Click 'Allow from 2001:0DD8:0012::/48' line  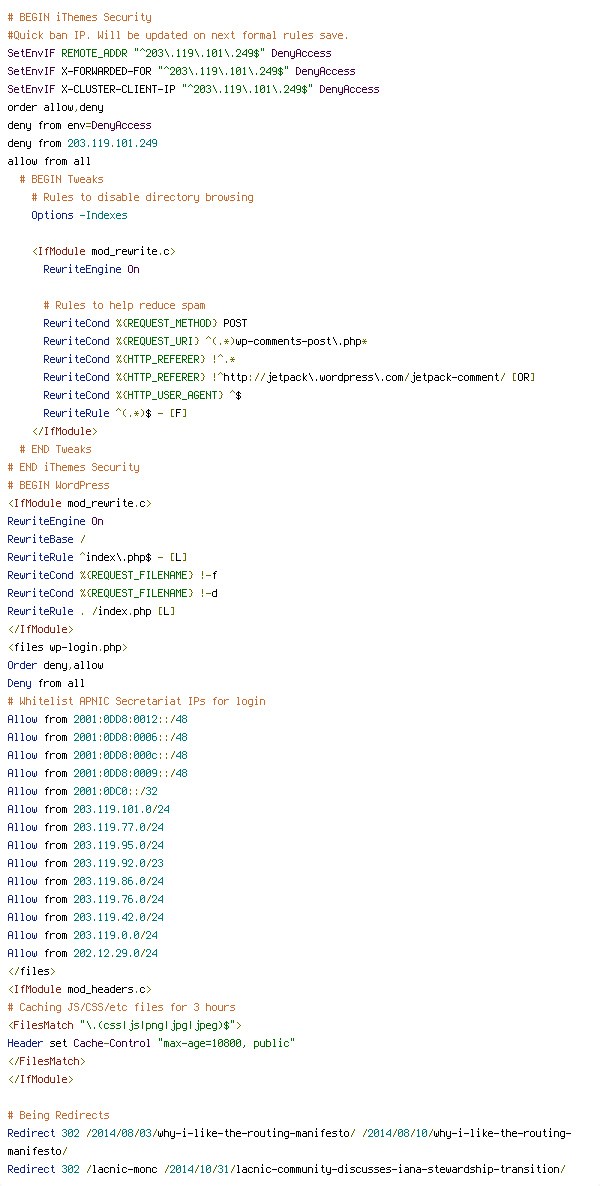tap(98, 720)
